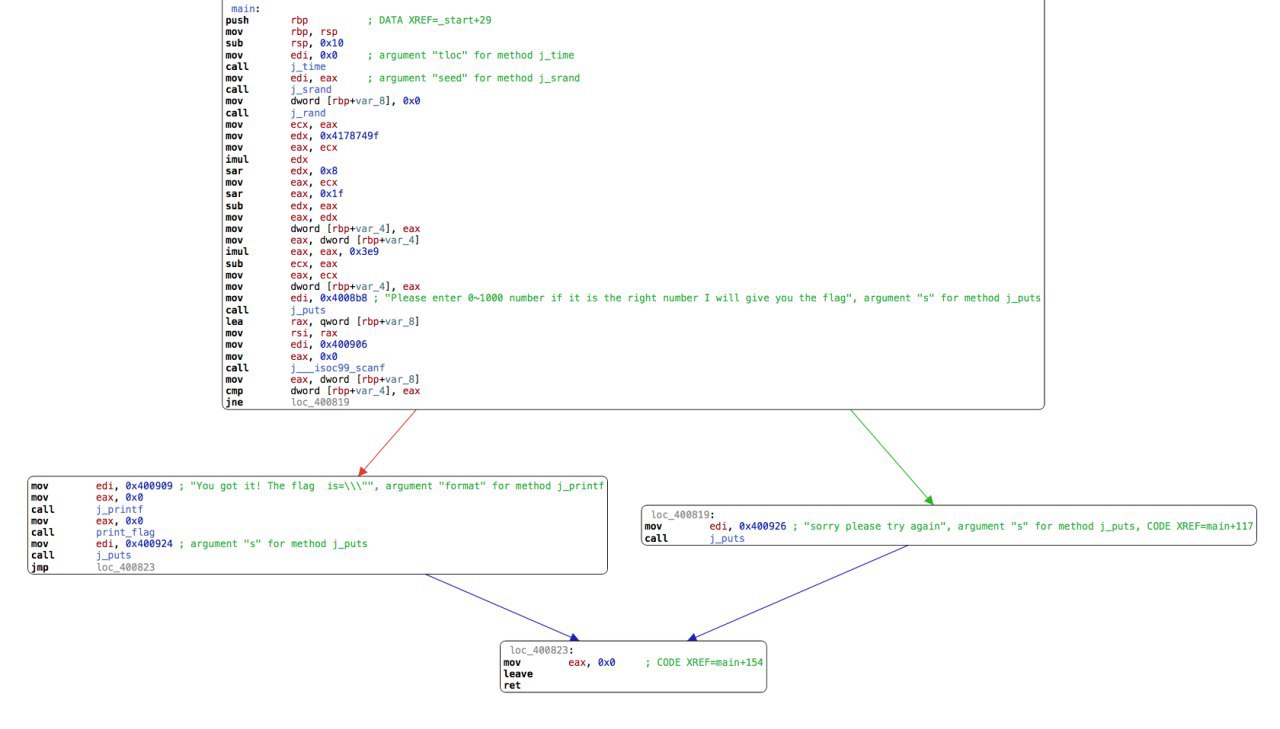Select the 'sub rsp, 0x10' instruction
The image size is (1280, 729).
point(282,43)
